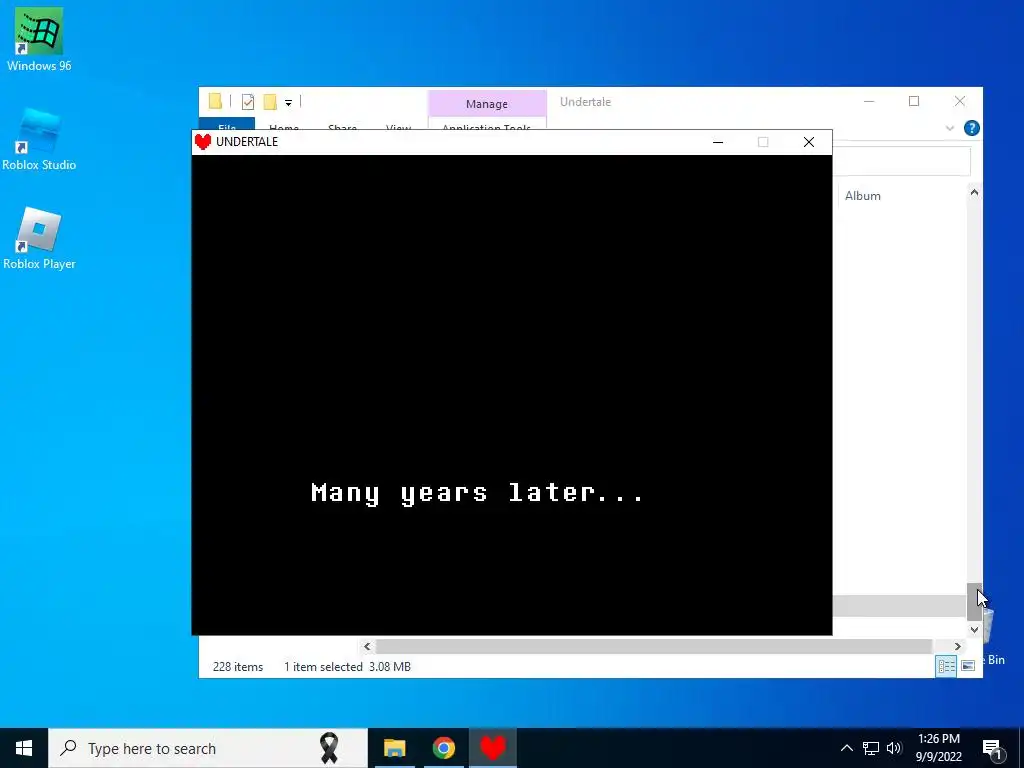
Task: Close the UNDERTALE game window
Action: point(808,142)
